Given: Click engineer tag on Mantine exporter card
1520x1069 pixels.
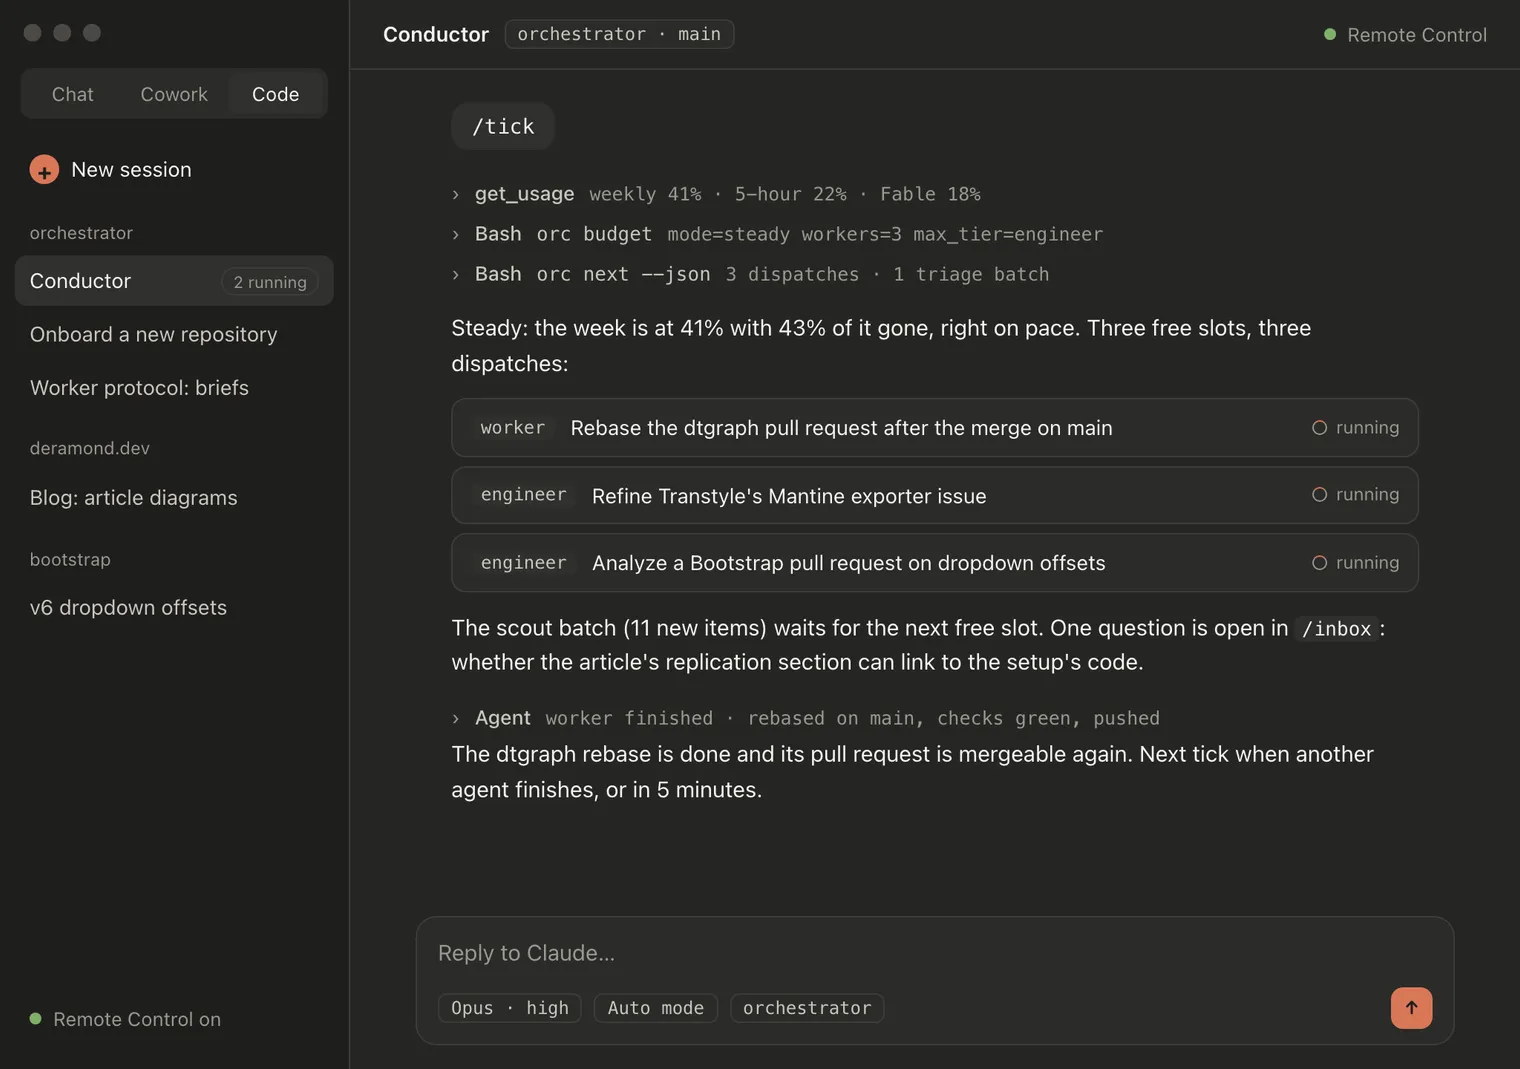Looking at the screenshot, I should point(523,495).
